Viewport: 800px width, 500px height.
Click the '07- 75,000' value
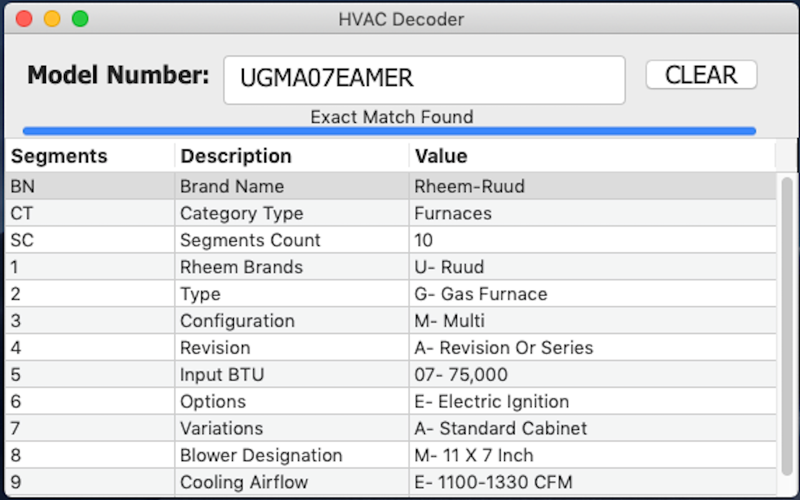click(x=461, y=374)
